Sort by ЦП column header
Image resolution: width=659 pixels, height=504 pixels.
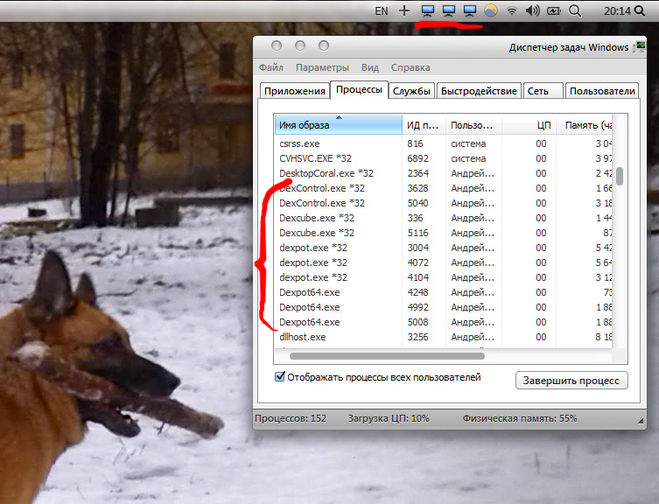(529, 125)
